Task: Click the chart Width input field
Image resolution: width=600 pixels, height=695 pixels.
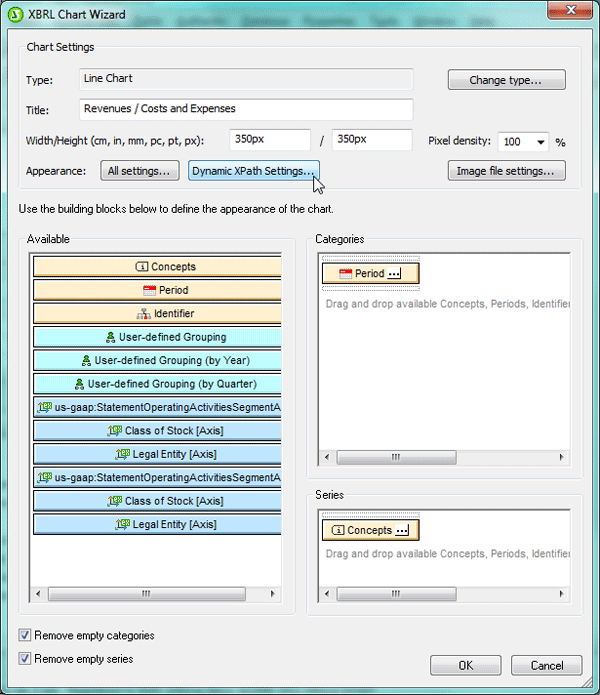Action: (270, 140)
